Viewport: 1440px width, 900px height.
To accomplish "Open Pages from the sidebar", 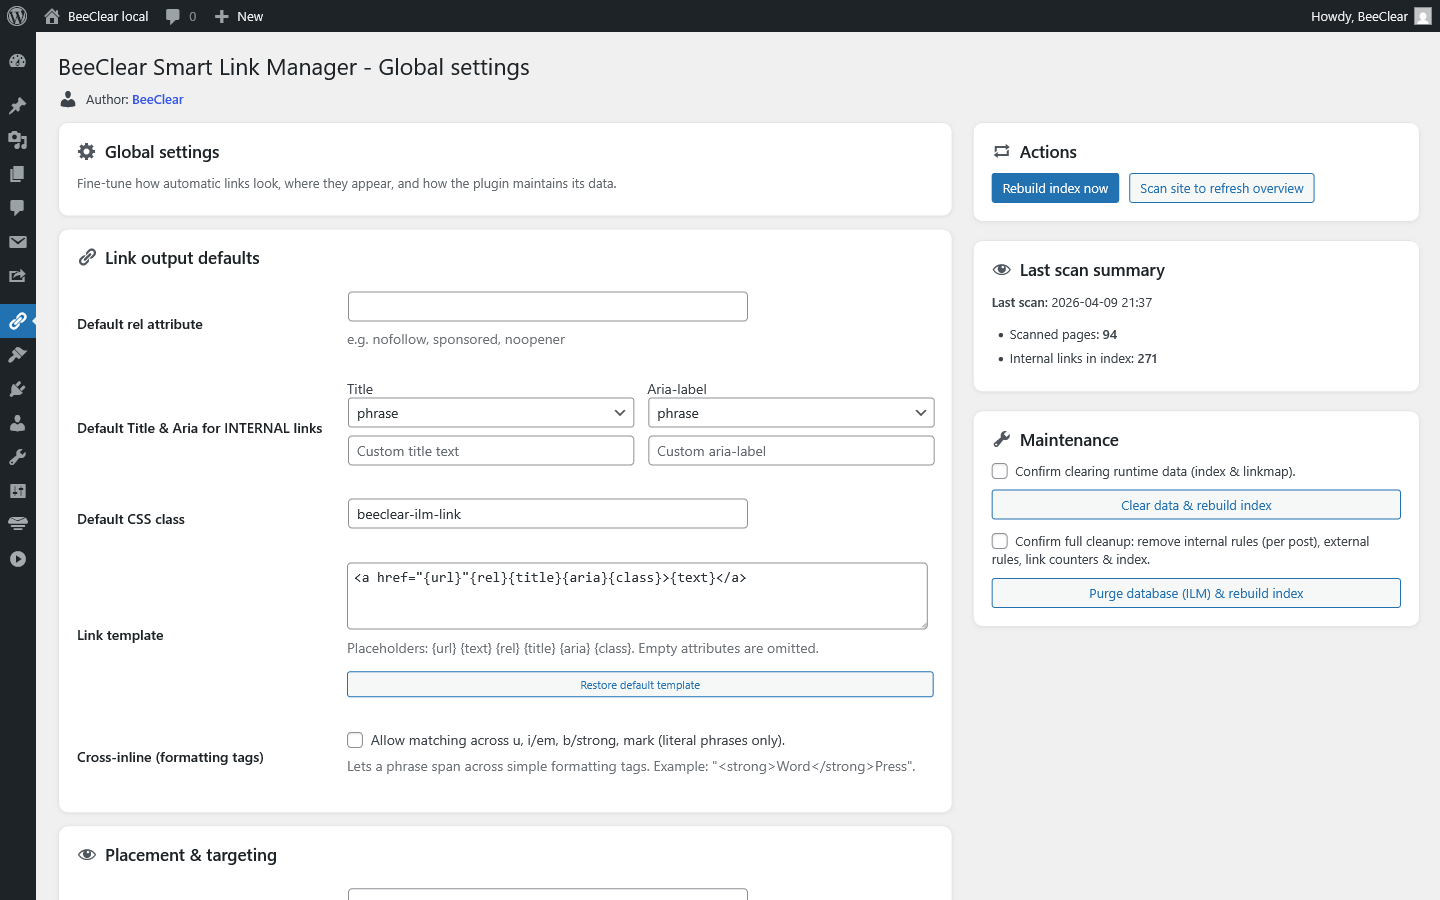I will click(x=17, y=174).
